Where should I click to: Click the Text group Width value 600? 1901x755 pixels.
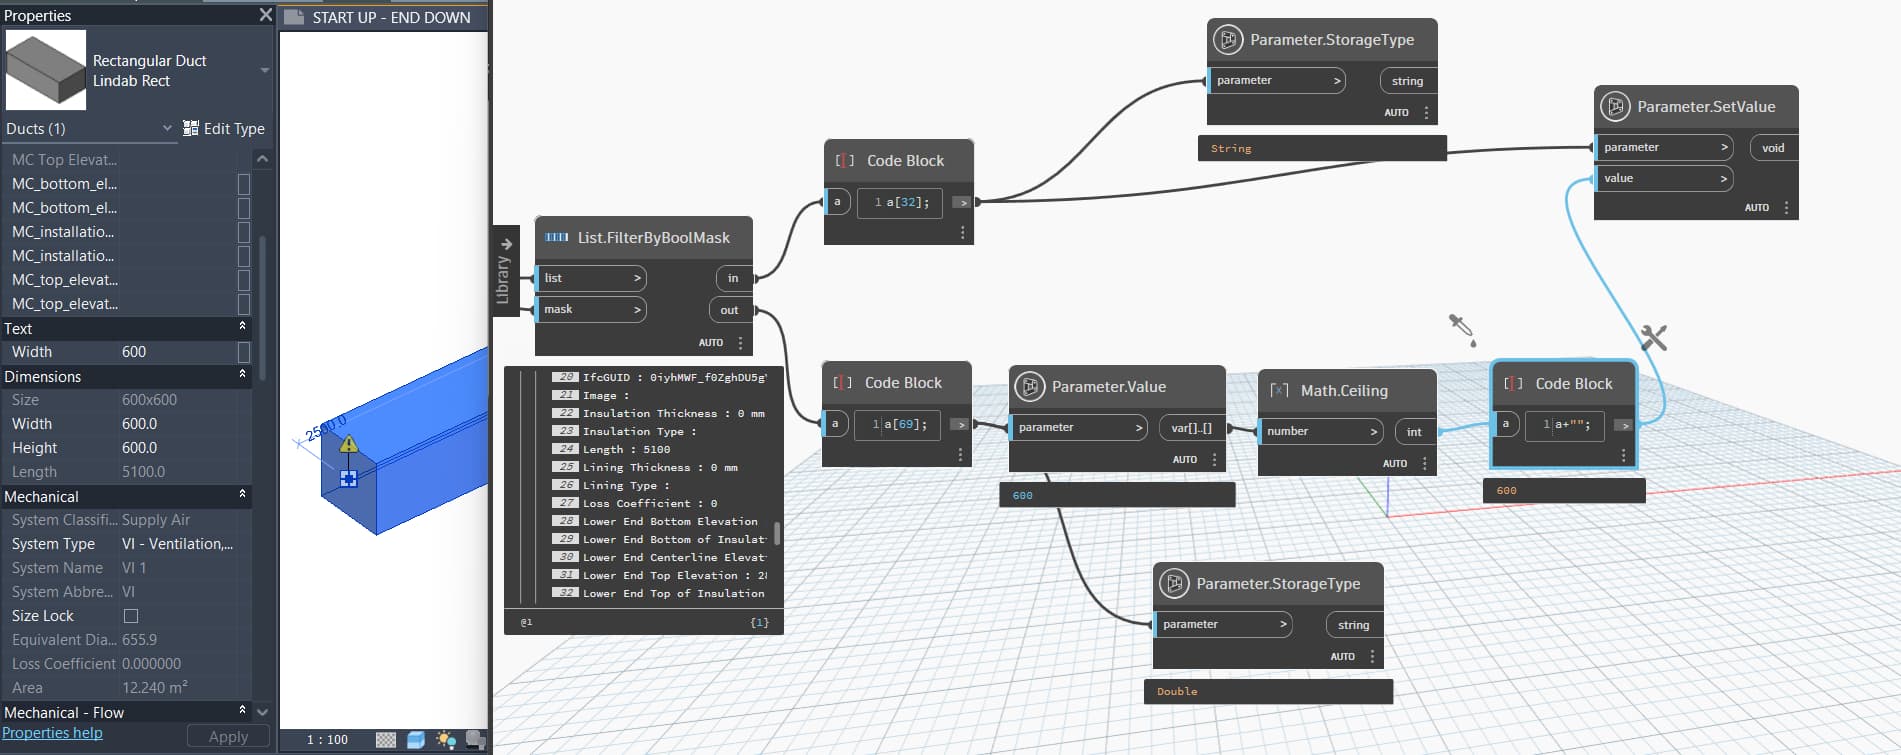tap(134, 352)
